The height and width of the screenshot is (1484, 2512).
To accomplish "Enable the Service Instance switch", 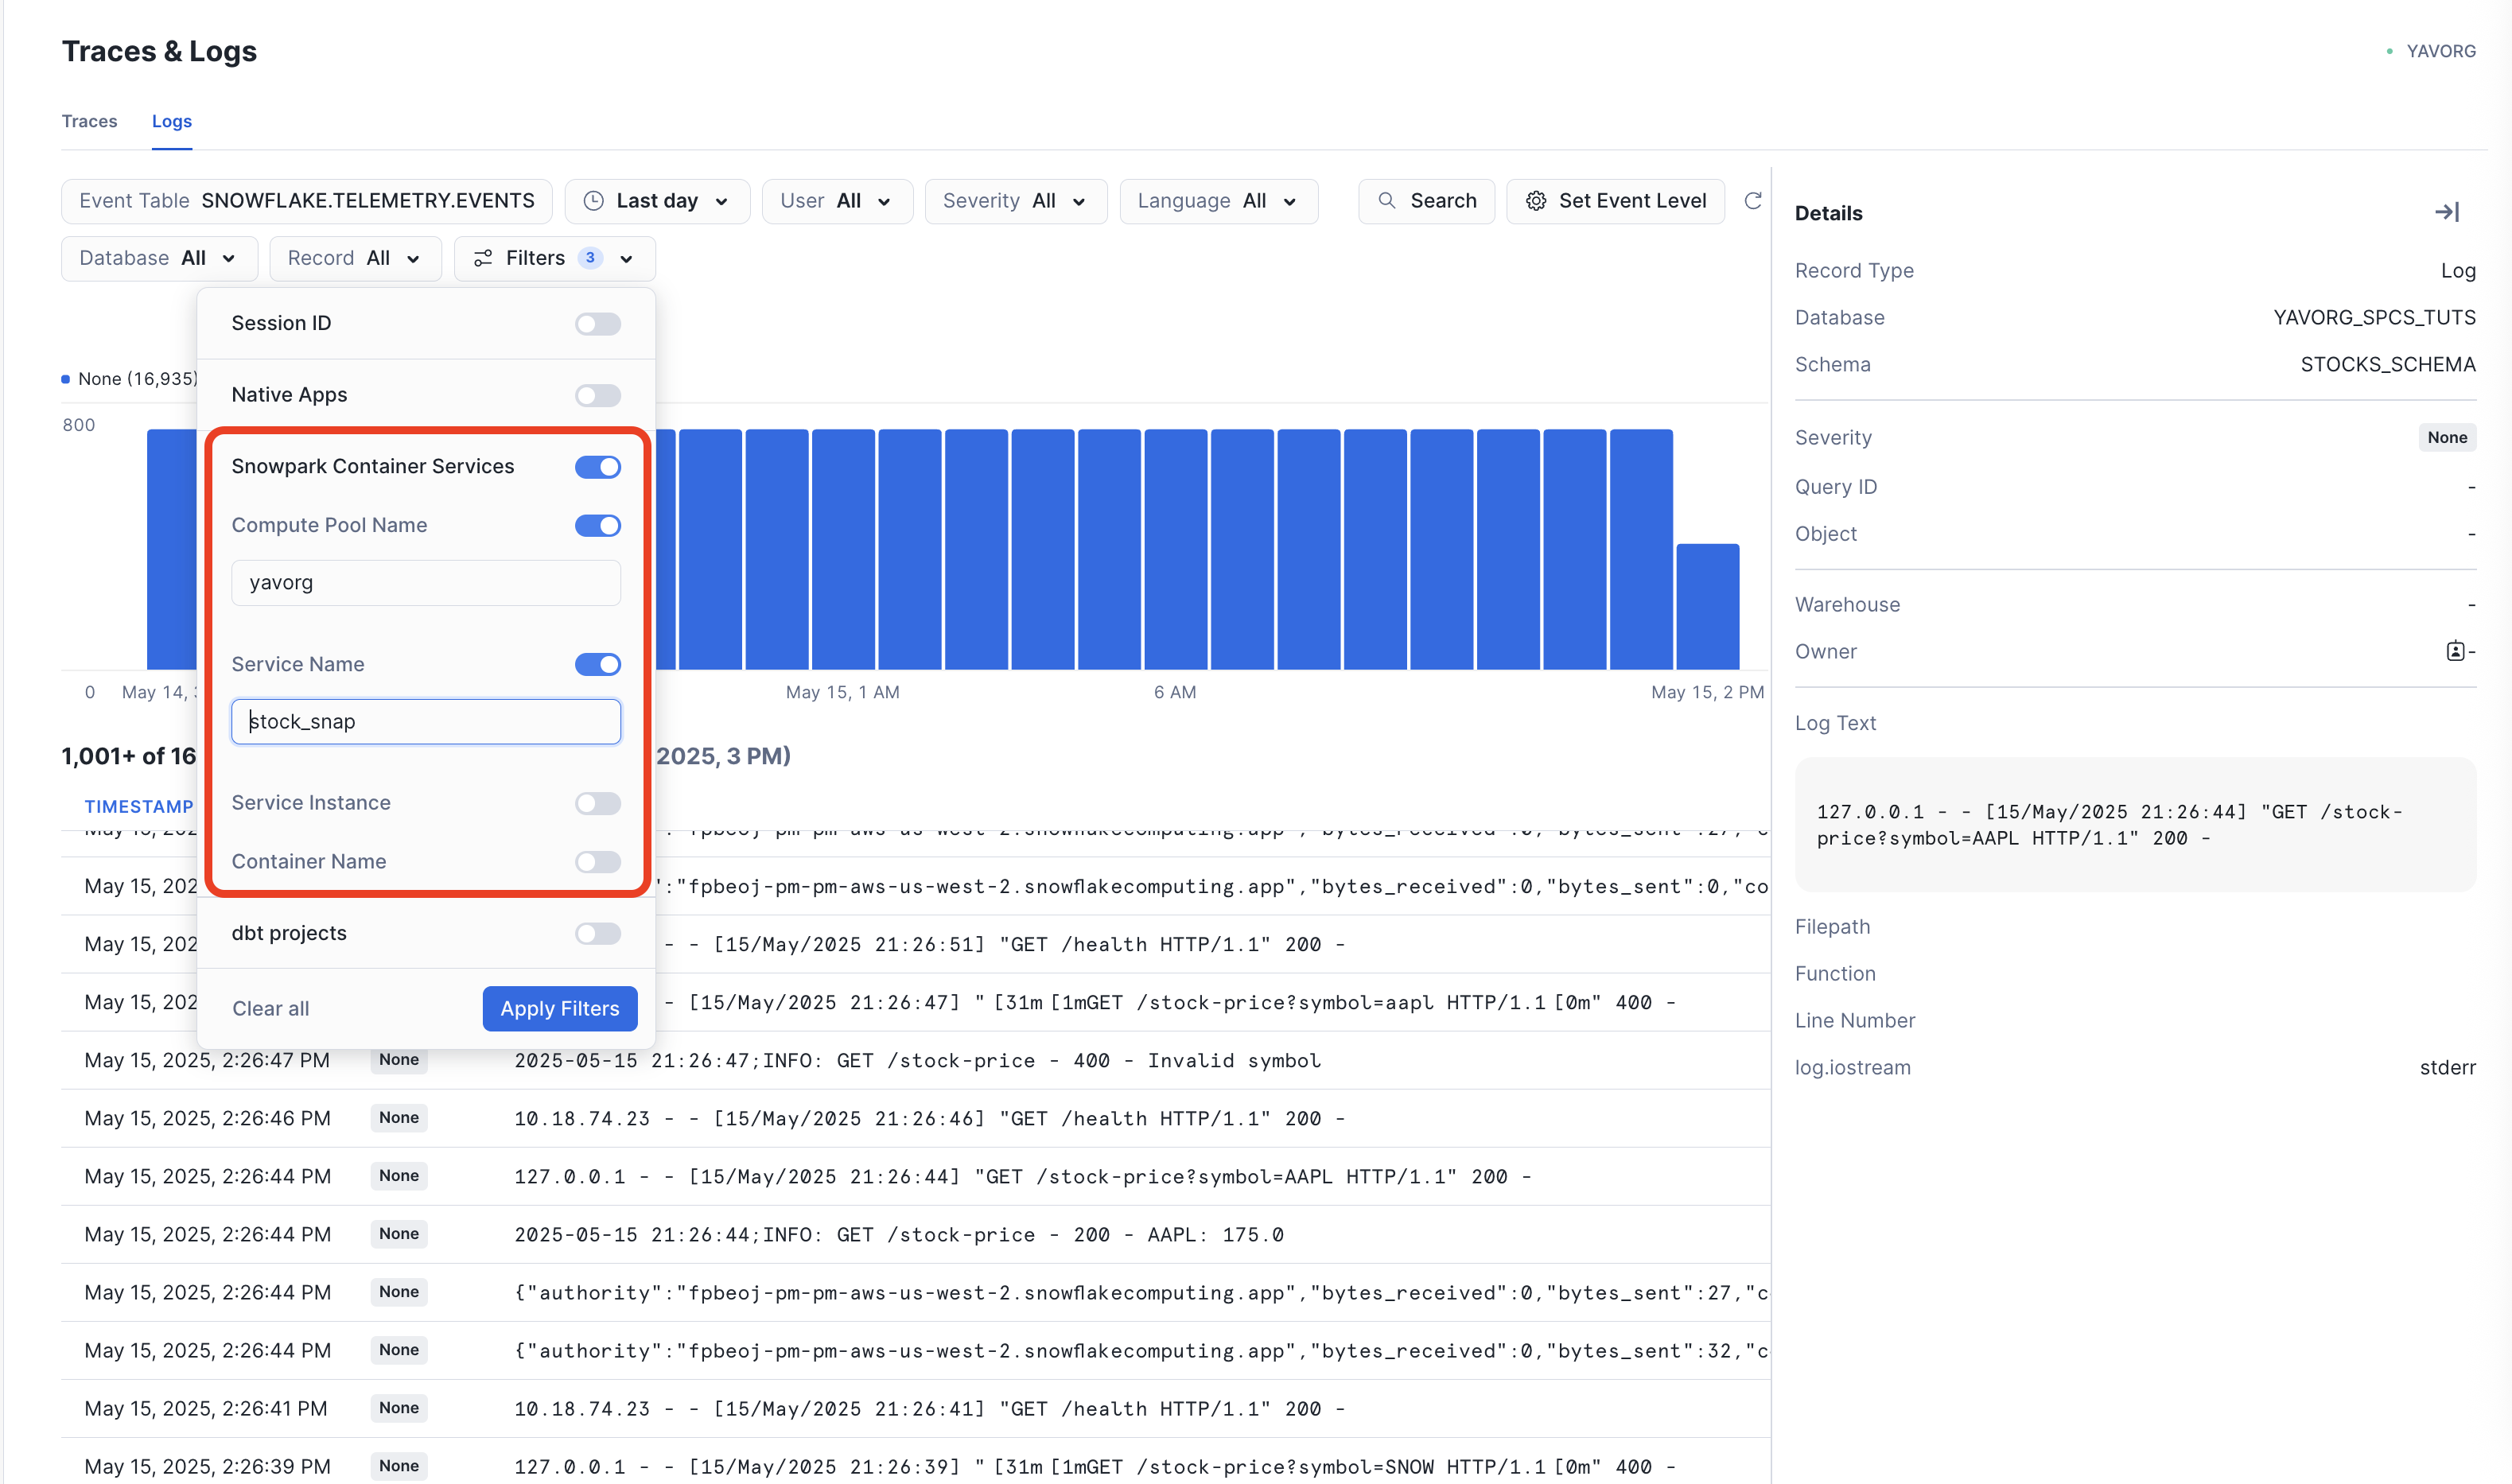I will [598, 804].
